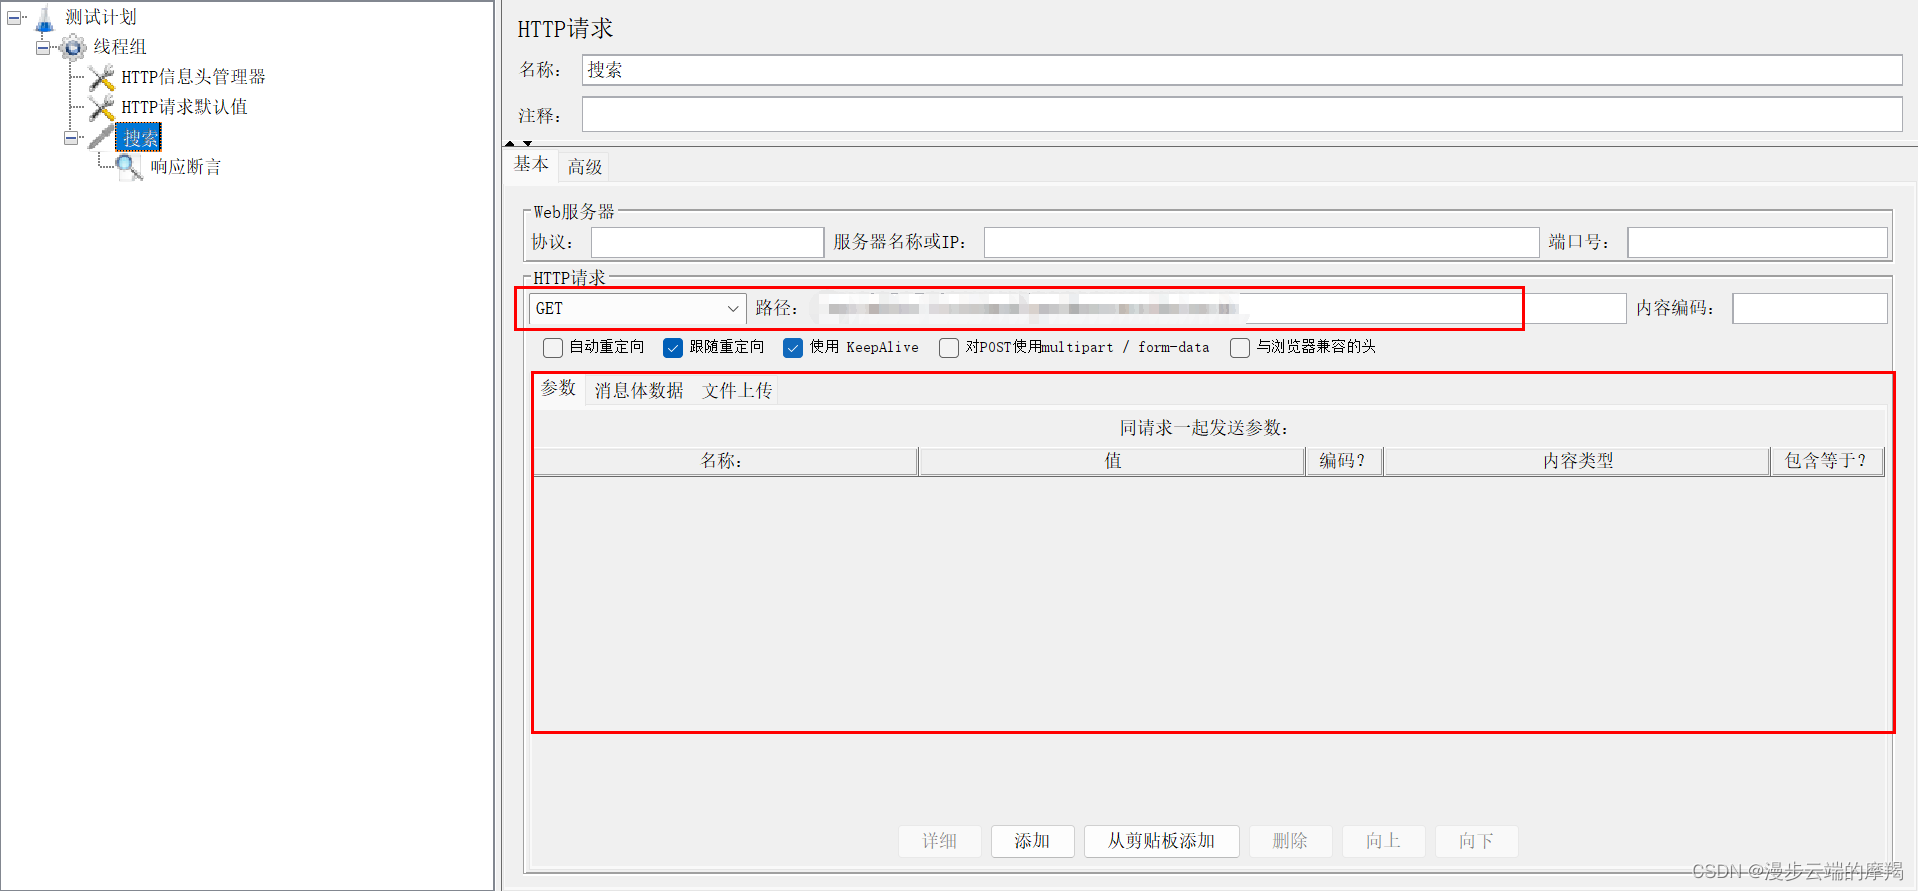The width and height of the screenshot is (1918, 891).
Task: Select the 响应断言 tree item
Action: pyautogui.click(x=186, y=167)
